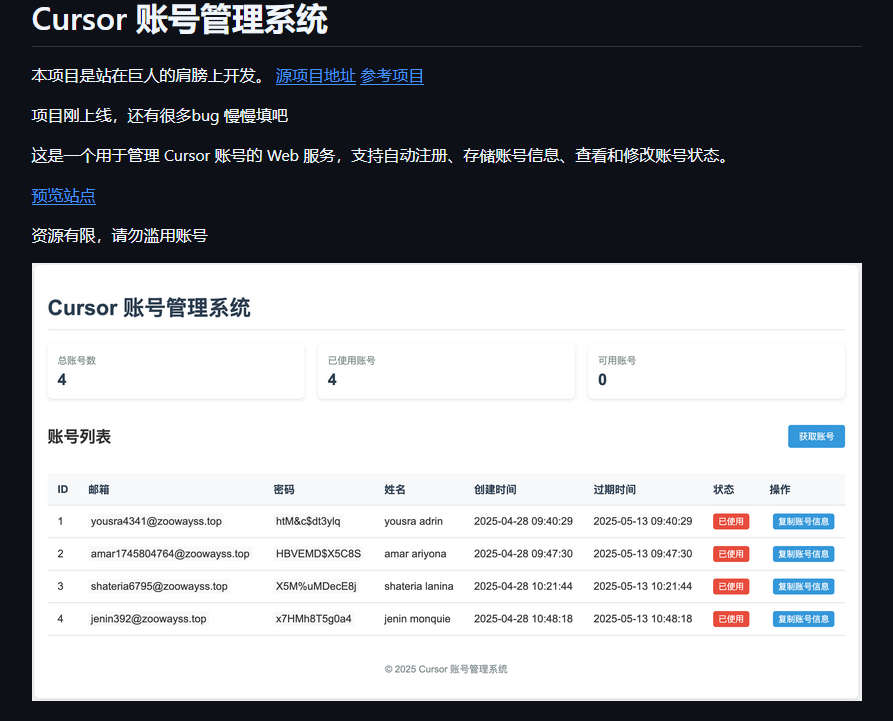Click the 总账号数 stat card

176,371
